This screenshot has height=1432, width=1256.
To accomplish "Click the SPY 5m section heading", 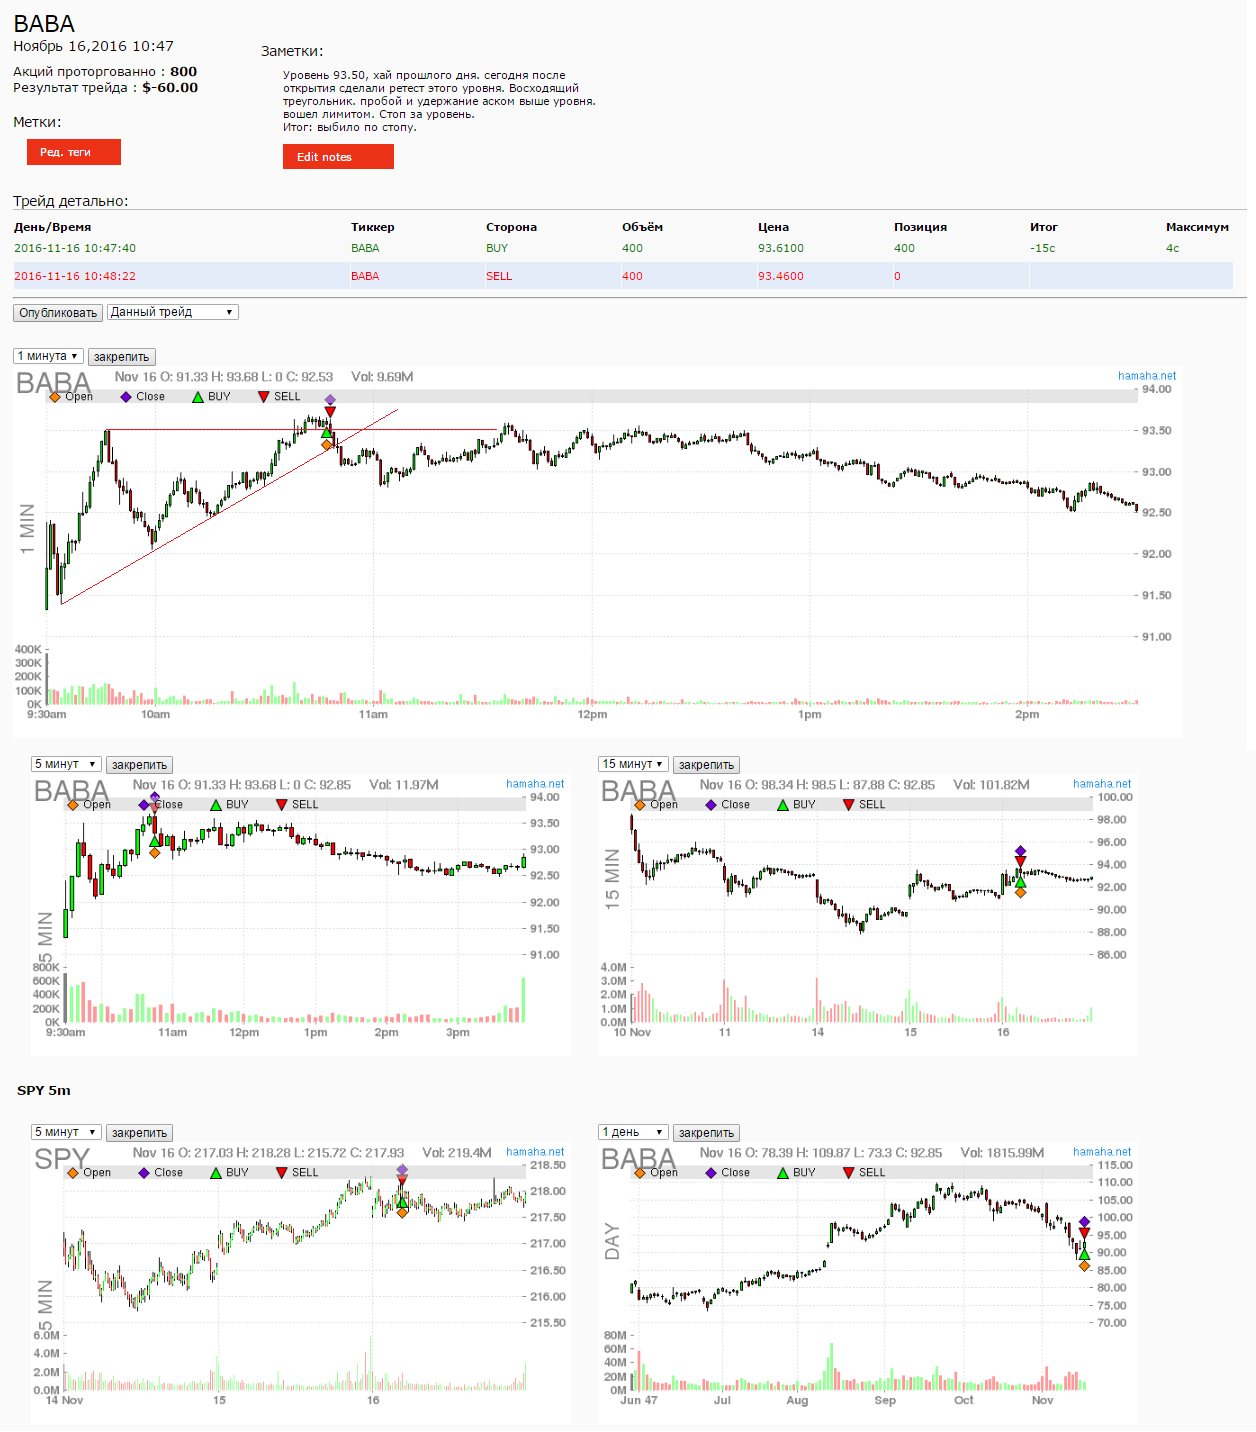I will coord(44,1090).
